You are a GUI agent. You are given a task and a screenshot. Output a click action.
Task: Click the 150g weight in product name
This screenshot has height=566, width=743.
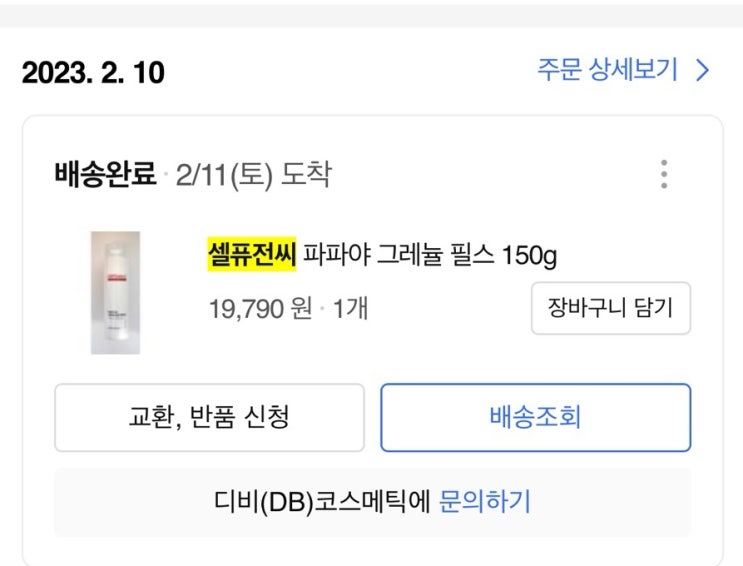point(529,256)
